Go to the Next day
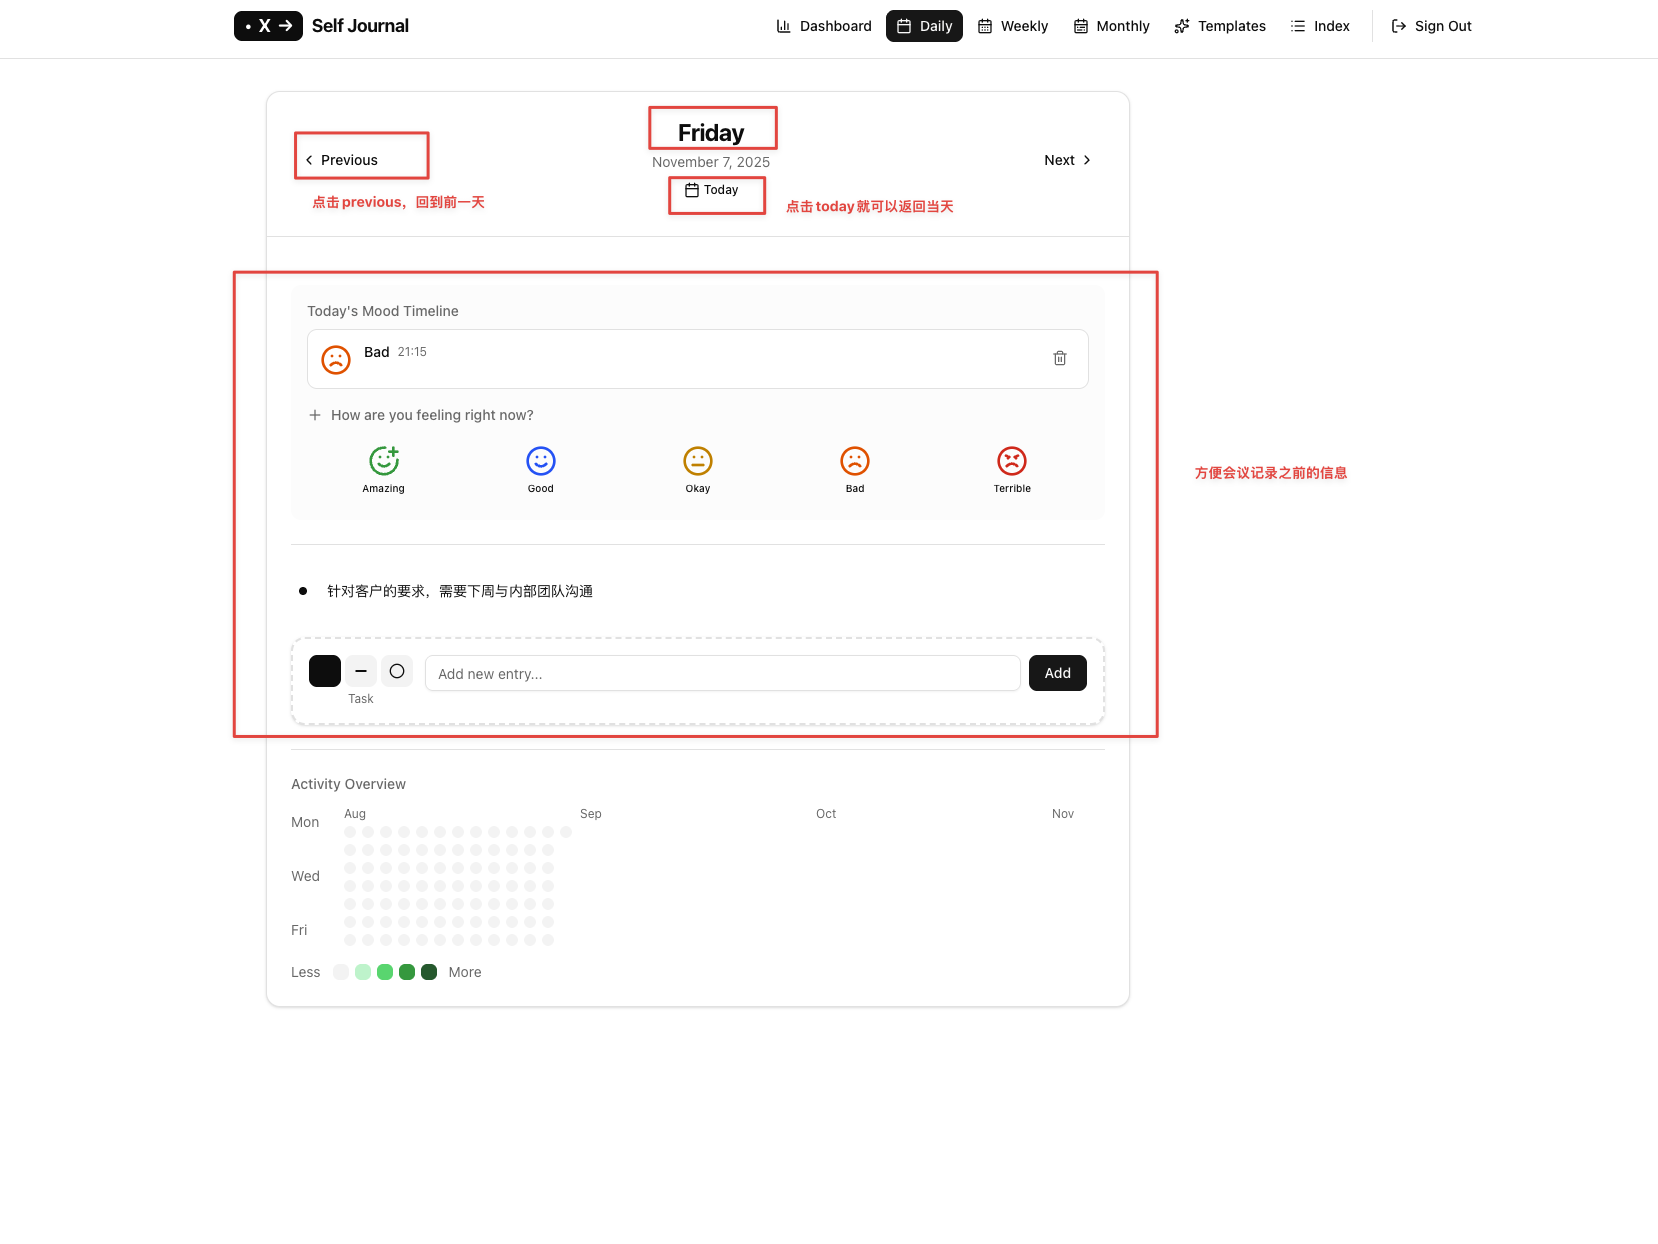This screenshot has width=1658, height=1244. click(1068, 160)
